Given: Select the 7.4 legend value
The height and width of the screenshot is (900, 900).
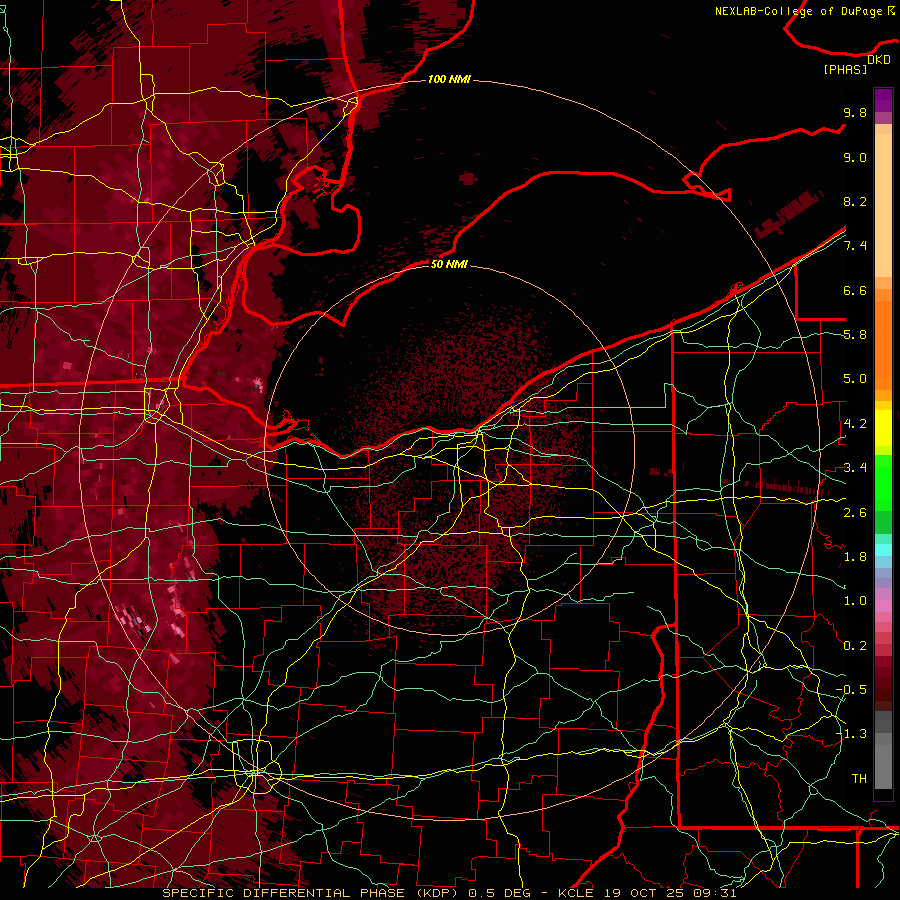Looking at the screenshot, I should (x=855, y=246).
